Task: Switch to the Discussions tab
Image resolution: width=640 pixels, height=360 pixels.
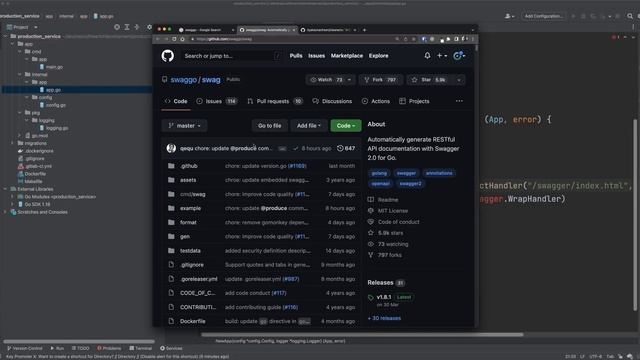Action: pyautogui.click(x=332, y=101)
